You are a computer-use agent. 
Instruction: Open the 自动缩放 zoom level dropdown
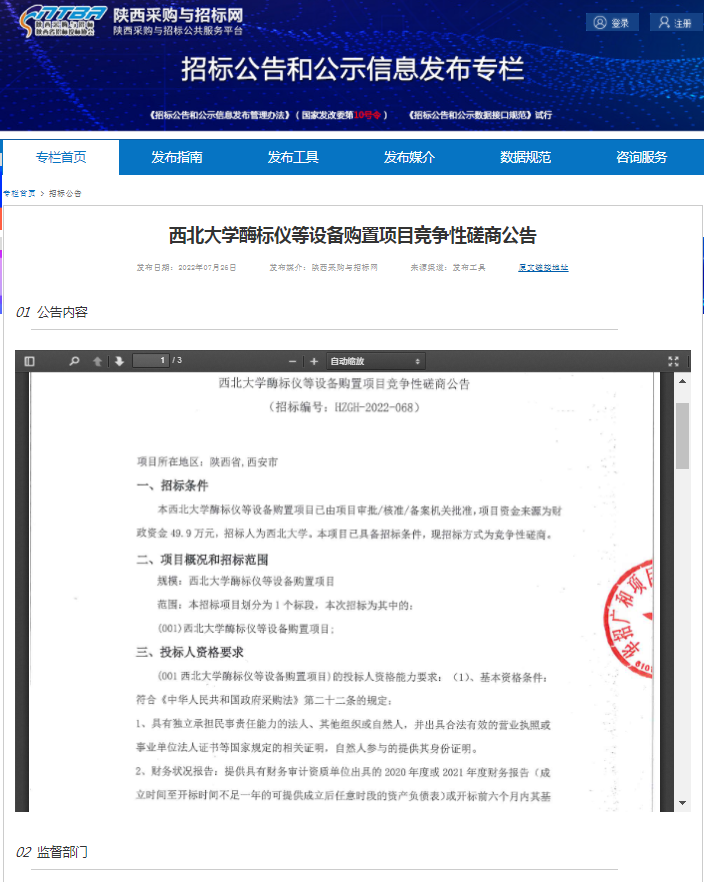pos(376,361)
